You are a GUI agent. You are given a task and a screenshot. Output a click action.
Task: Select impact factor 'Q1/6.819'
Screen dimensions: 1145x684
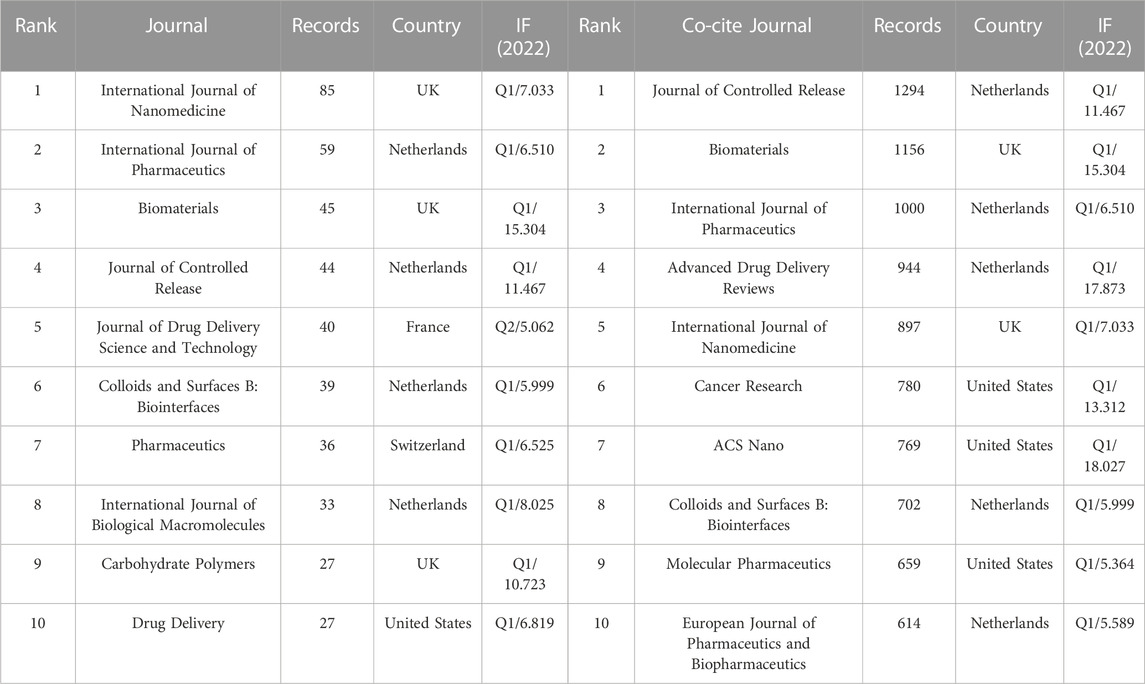pos(524,623)
